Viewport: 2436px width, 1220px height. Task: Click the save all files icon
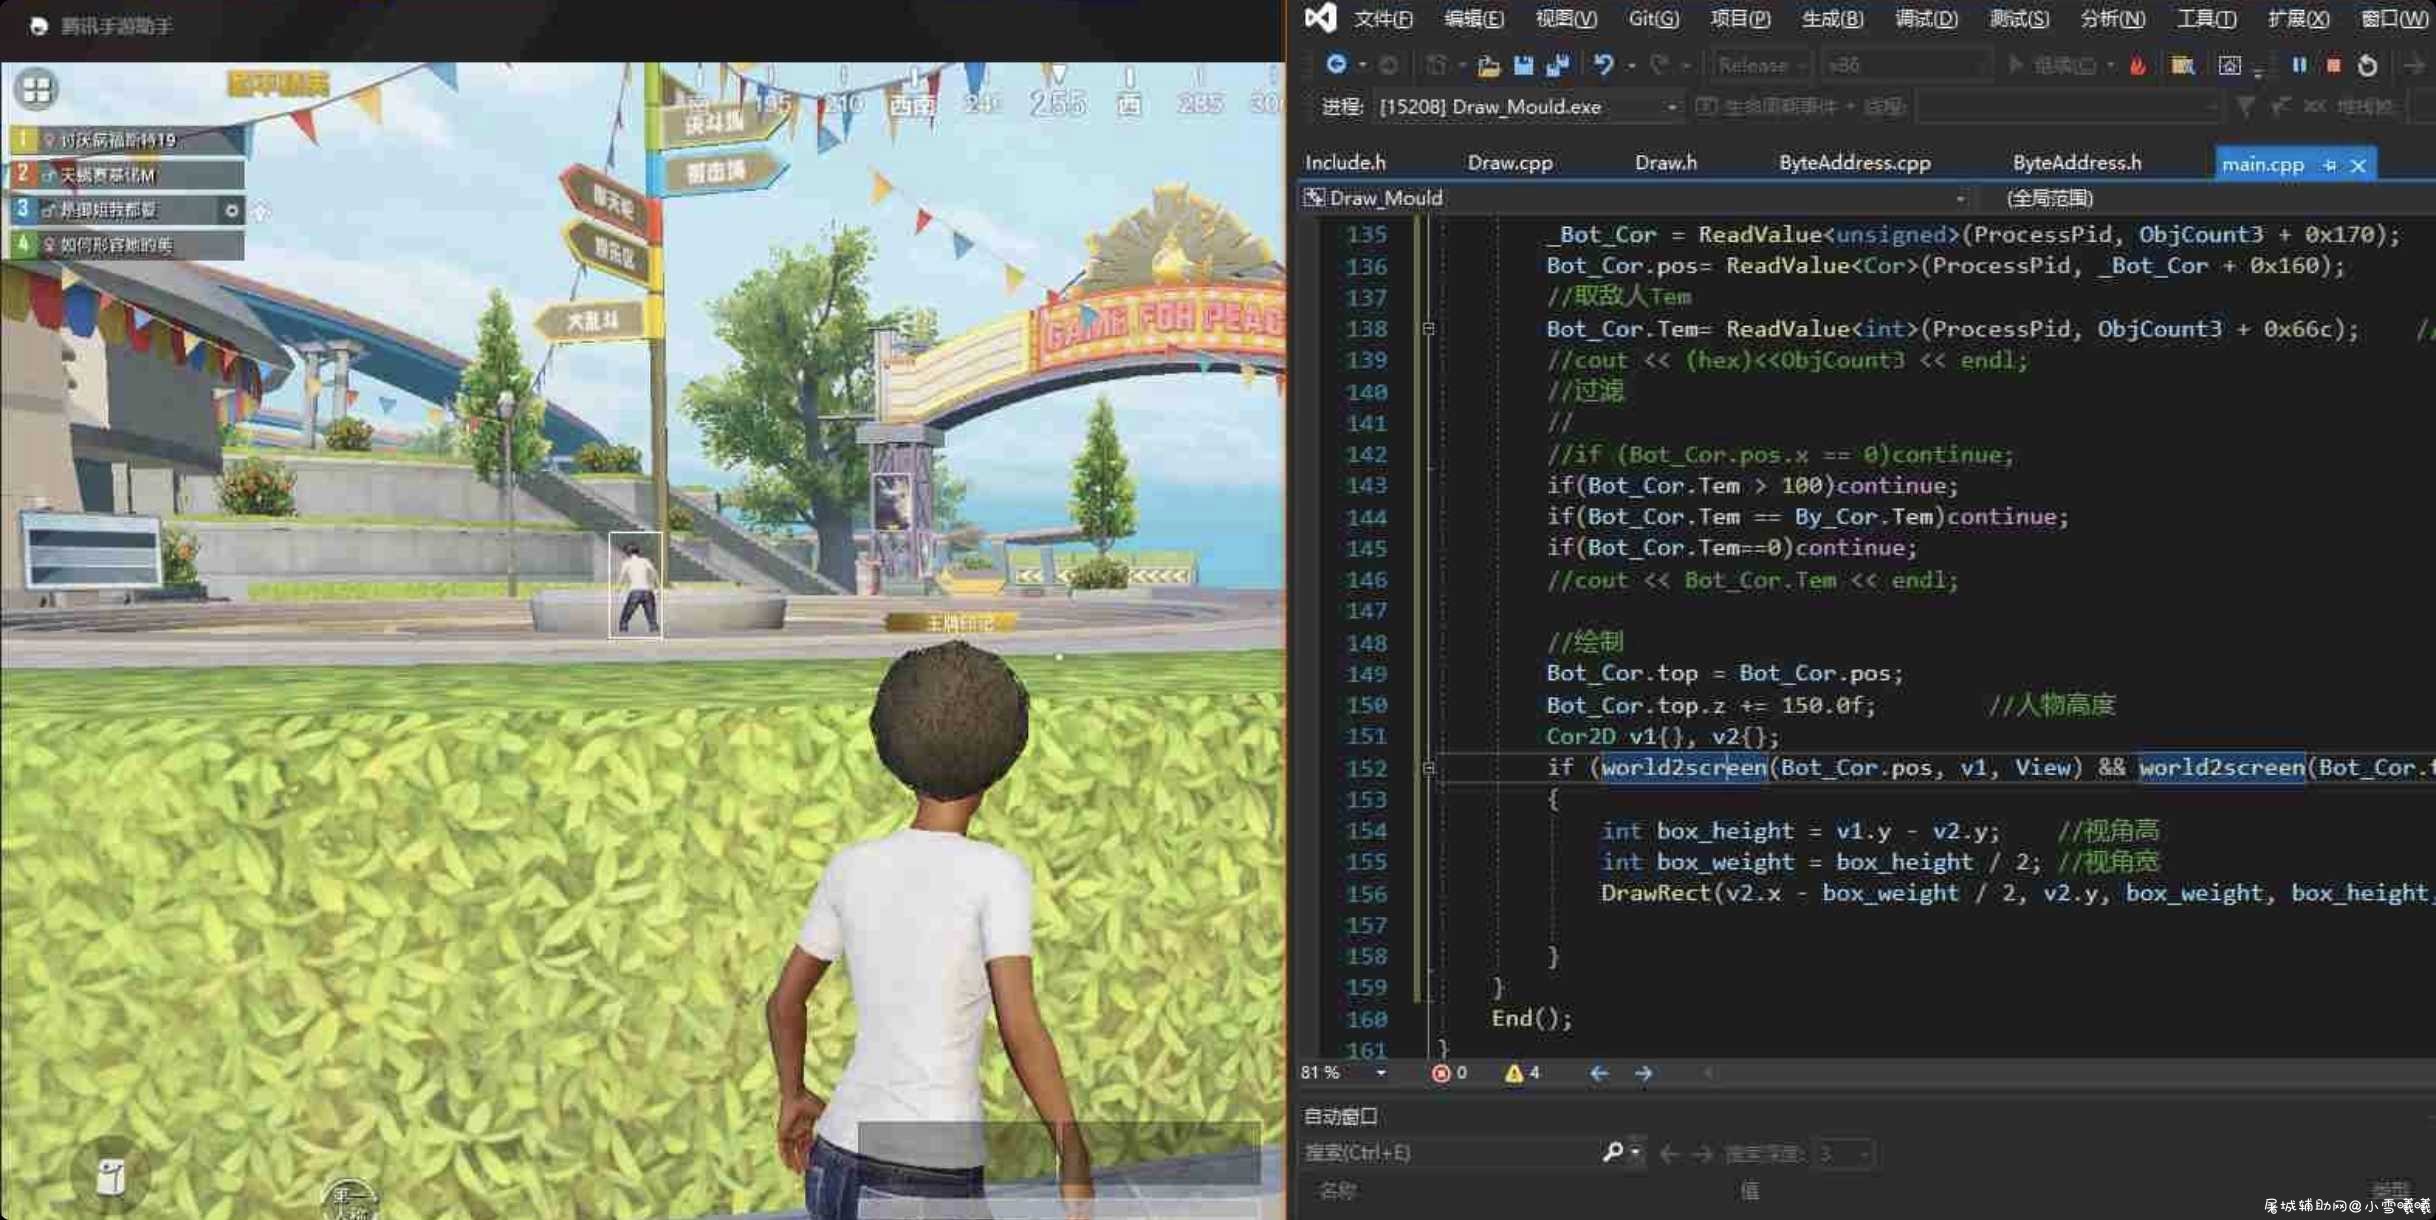[1557, 66]
